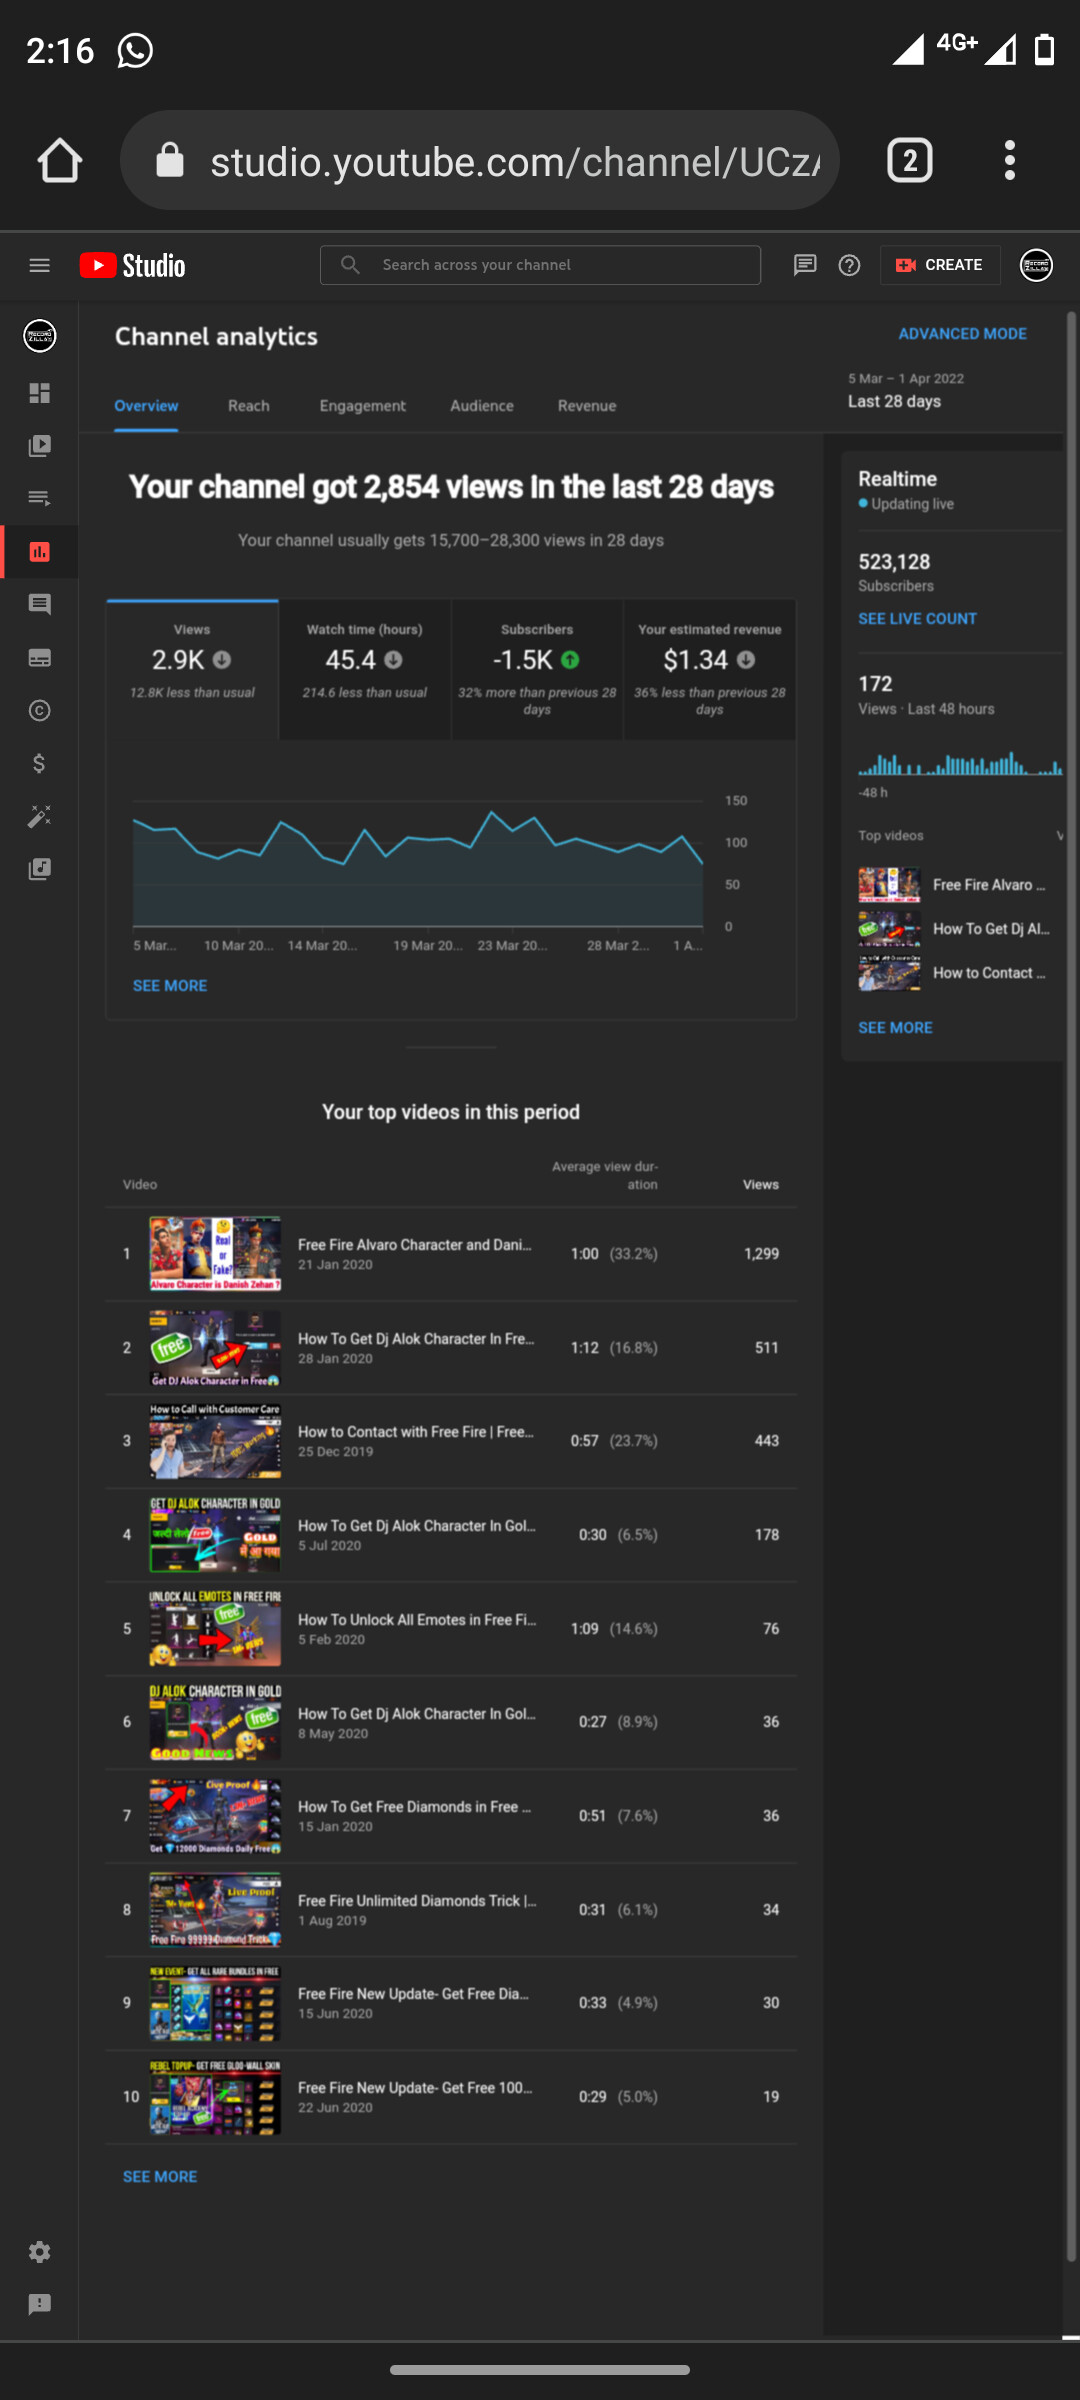Click SEE LIVE COUNT link

917,619
